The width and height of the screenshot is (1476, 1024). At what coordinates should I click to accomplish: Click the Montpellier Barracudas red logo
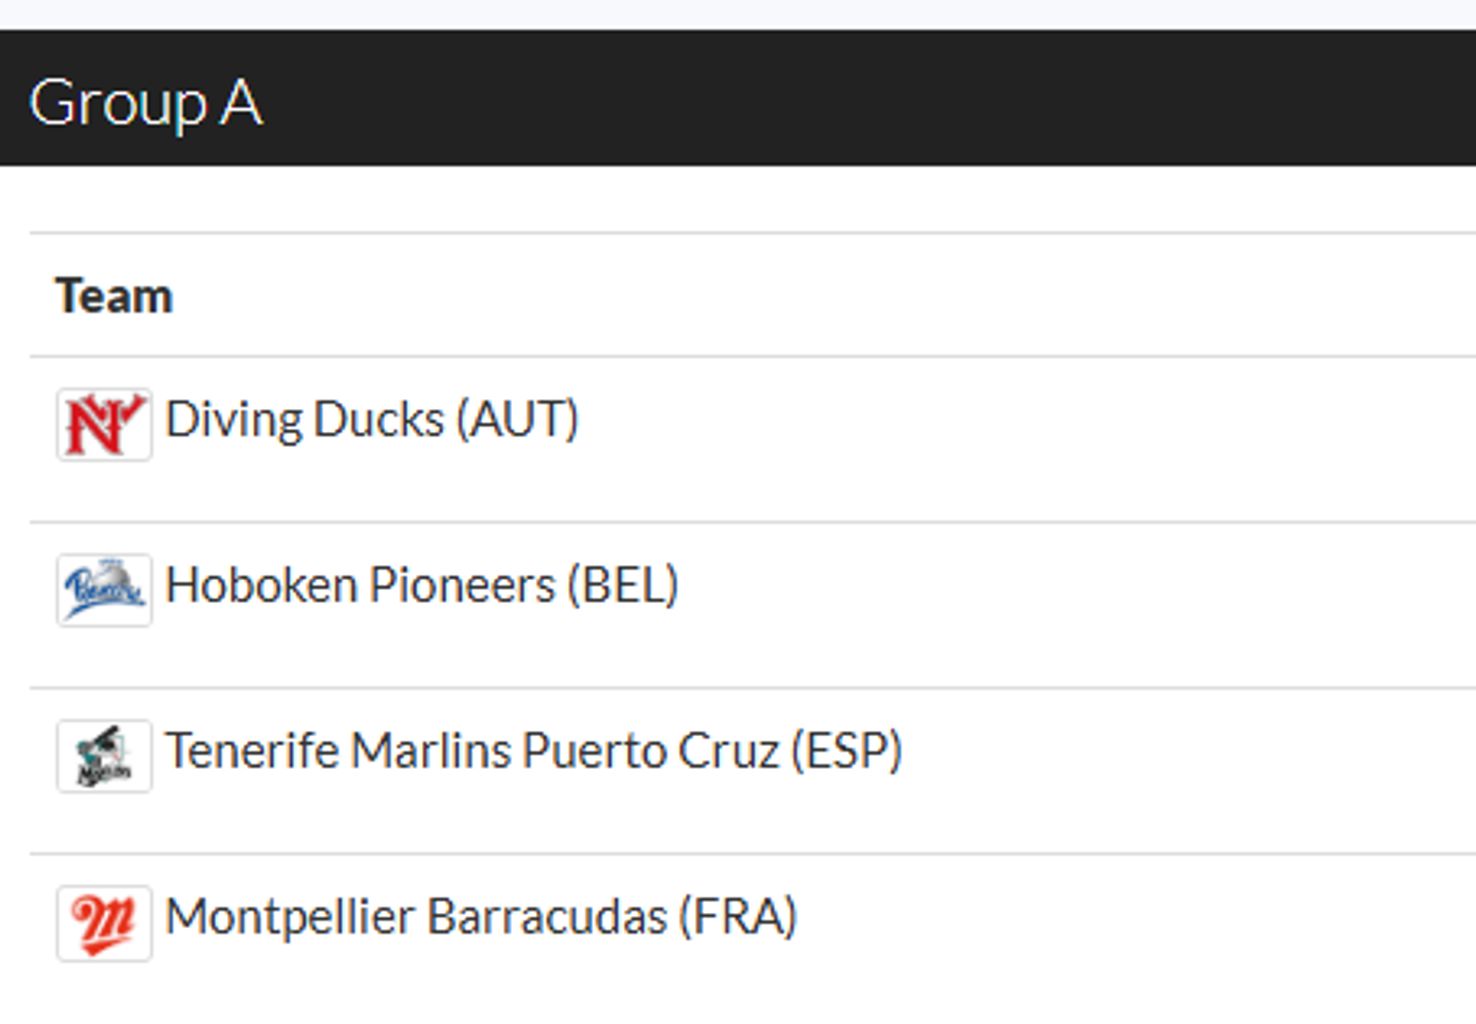pos(104,922)
